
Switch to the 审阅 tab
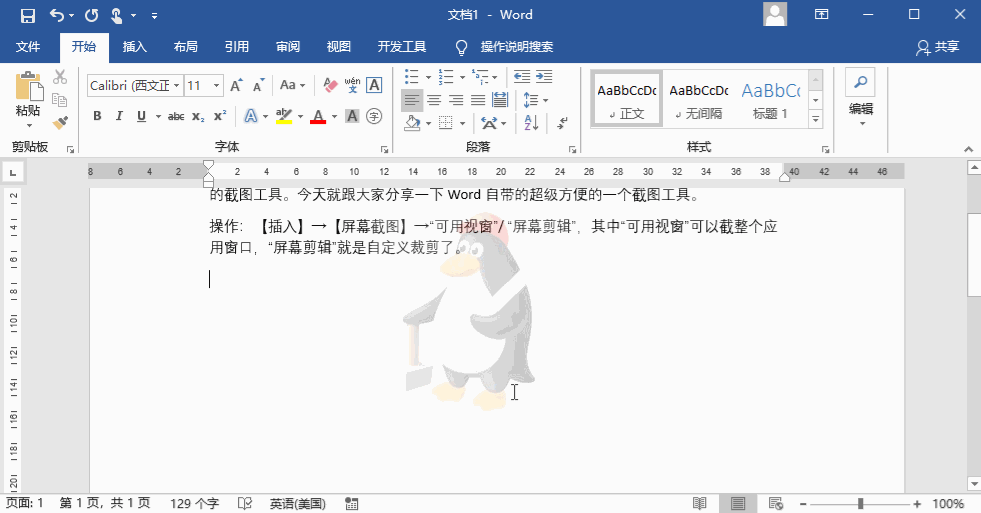tap(288, 47)
